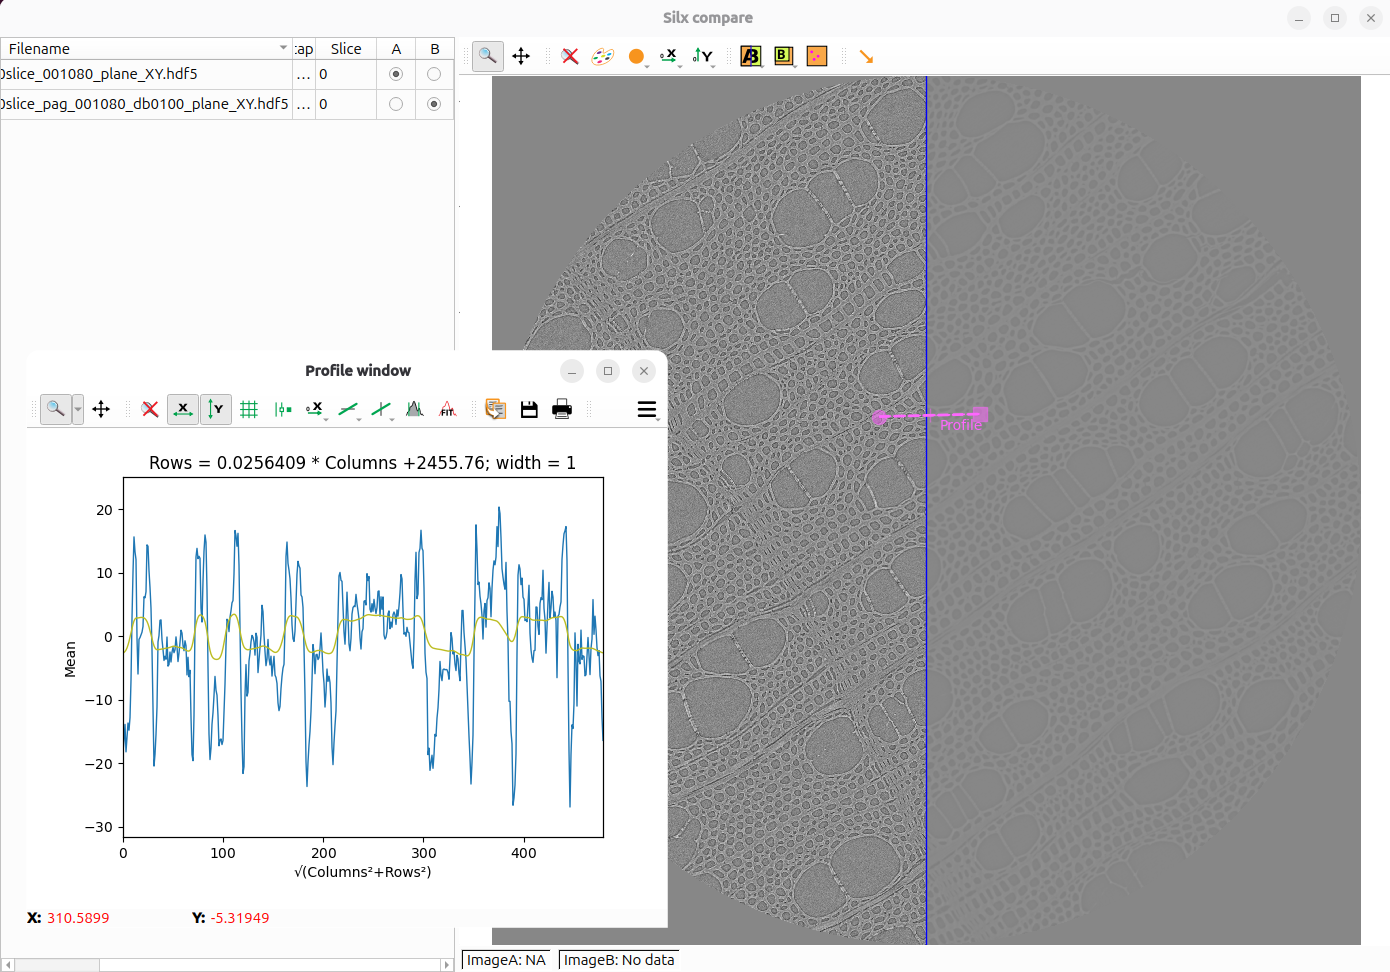Click the profile plot title equation text
The image size is (1390, 972).
point(362,463)
